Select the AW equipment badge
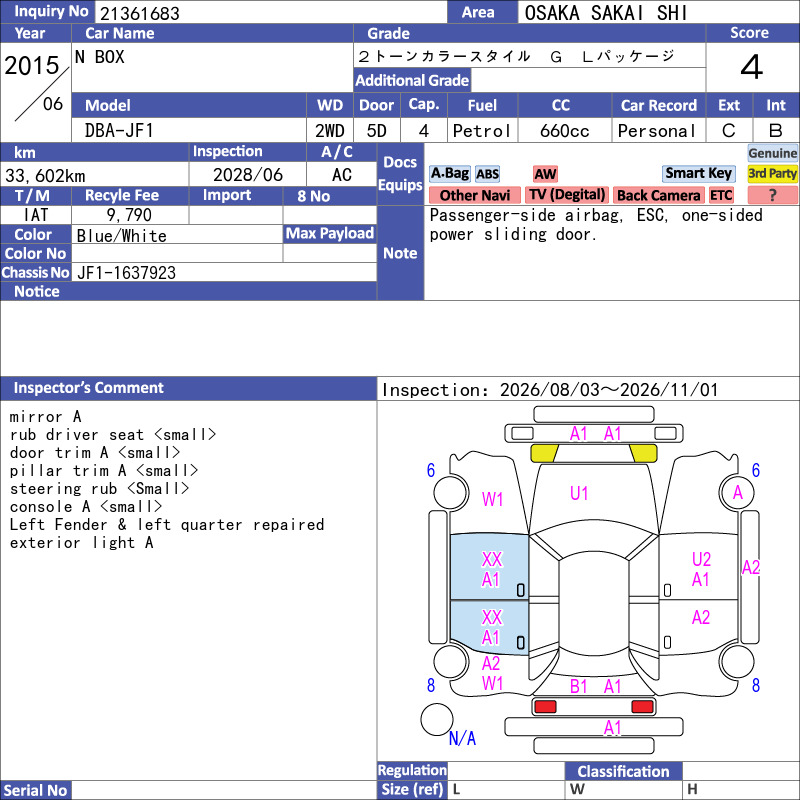Viewport: 800px width, 800px height. [545, 174]
